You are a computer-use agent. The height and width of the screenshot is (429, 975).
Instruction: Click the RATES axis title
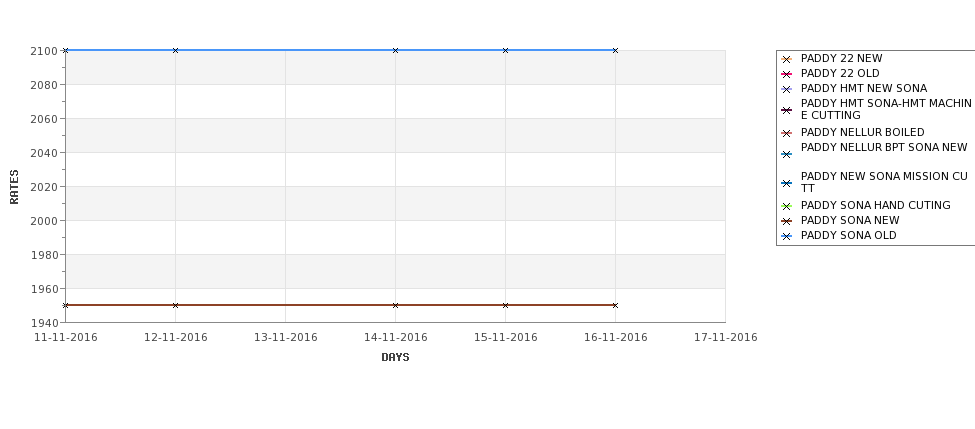(x=14, y=187)
